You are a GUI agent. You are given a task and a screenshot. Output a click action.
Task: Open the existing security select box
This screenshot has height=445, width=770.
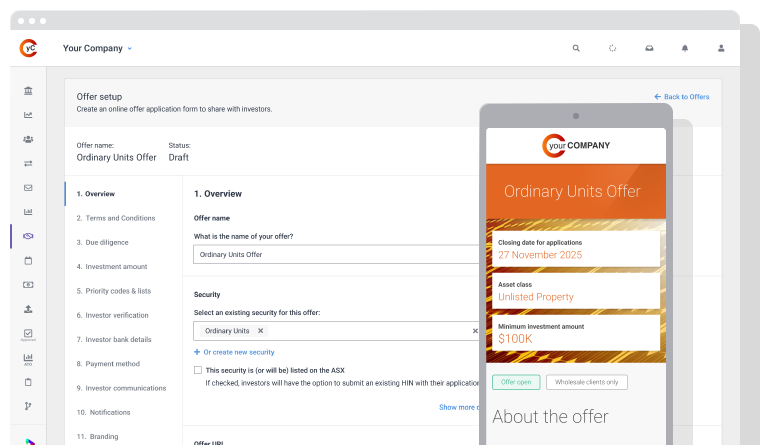tap(336, 331)
